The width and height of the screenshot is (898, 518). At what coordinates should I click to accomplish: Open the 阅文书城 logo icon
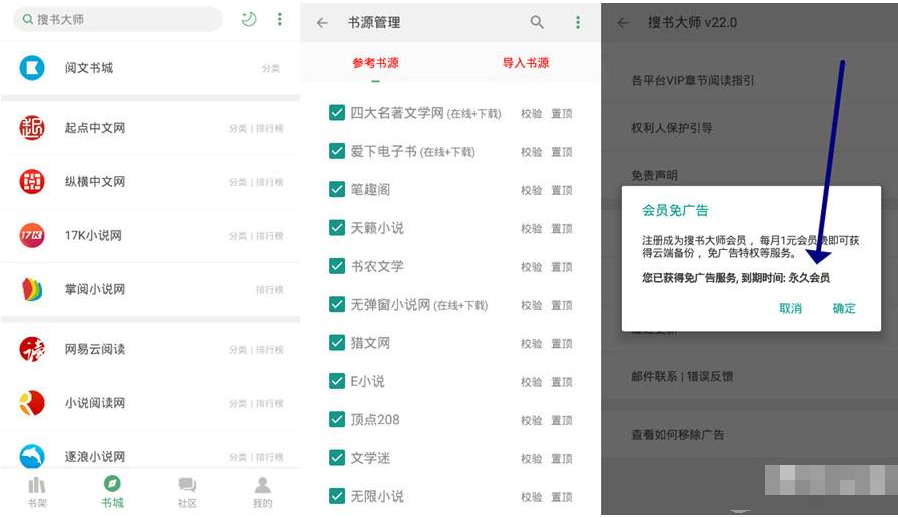coord(32,68)
